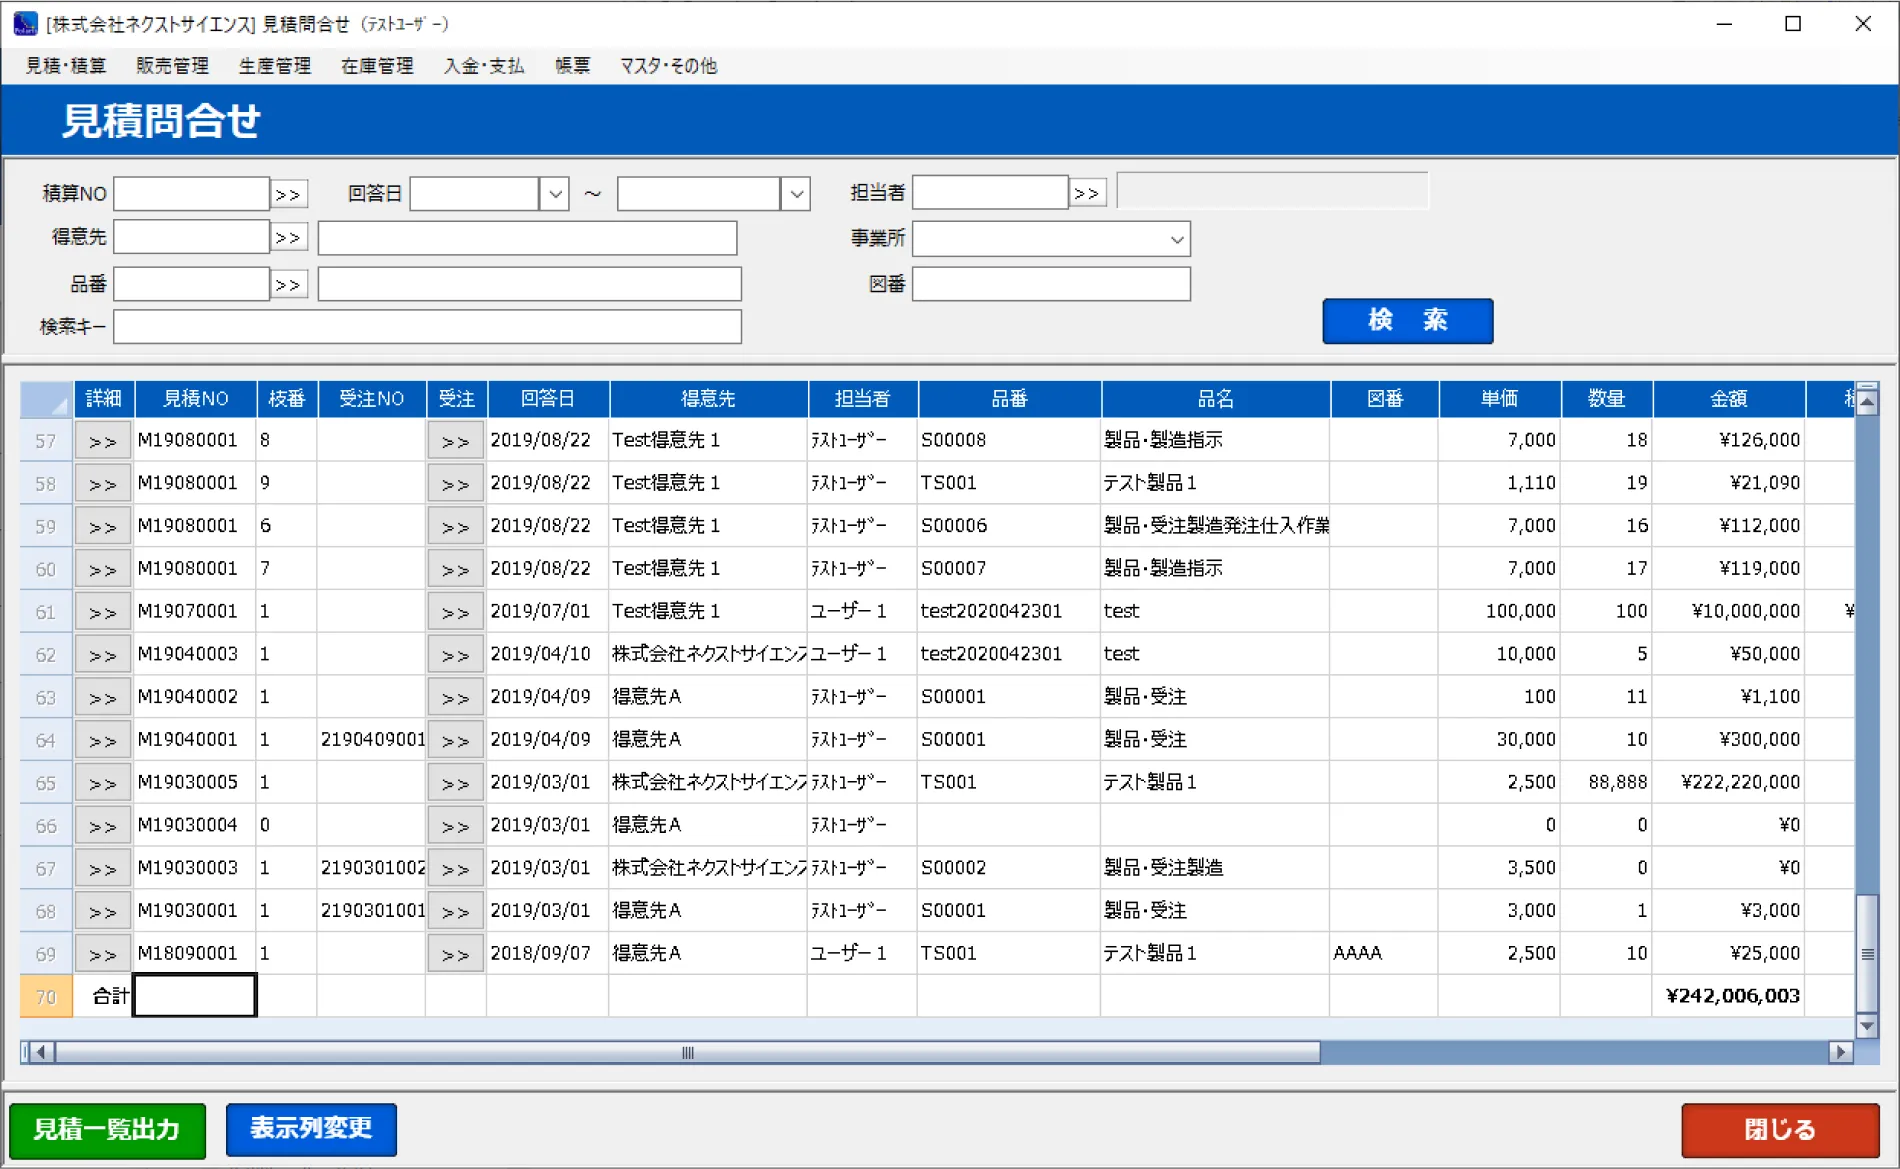1900x1169 pixels.
Task: Click the 受注NO cell 2190409001
Action: [x=372, y=740]
